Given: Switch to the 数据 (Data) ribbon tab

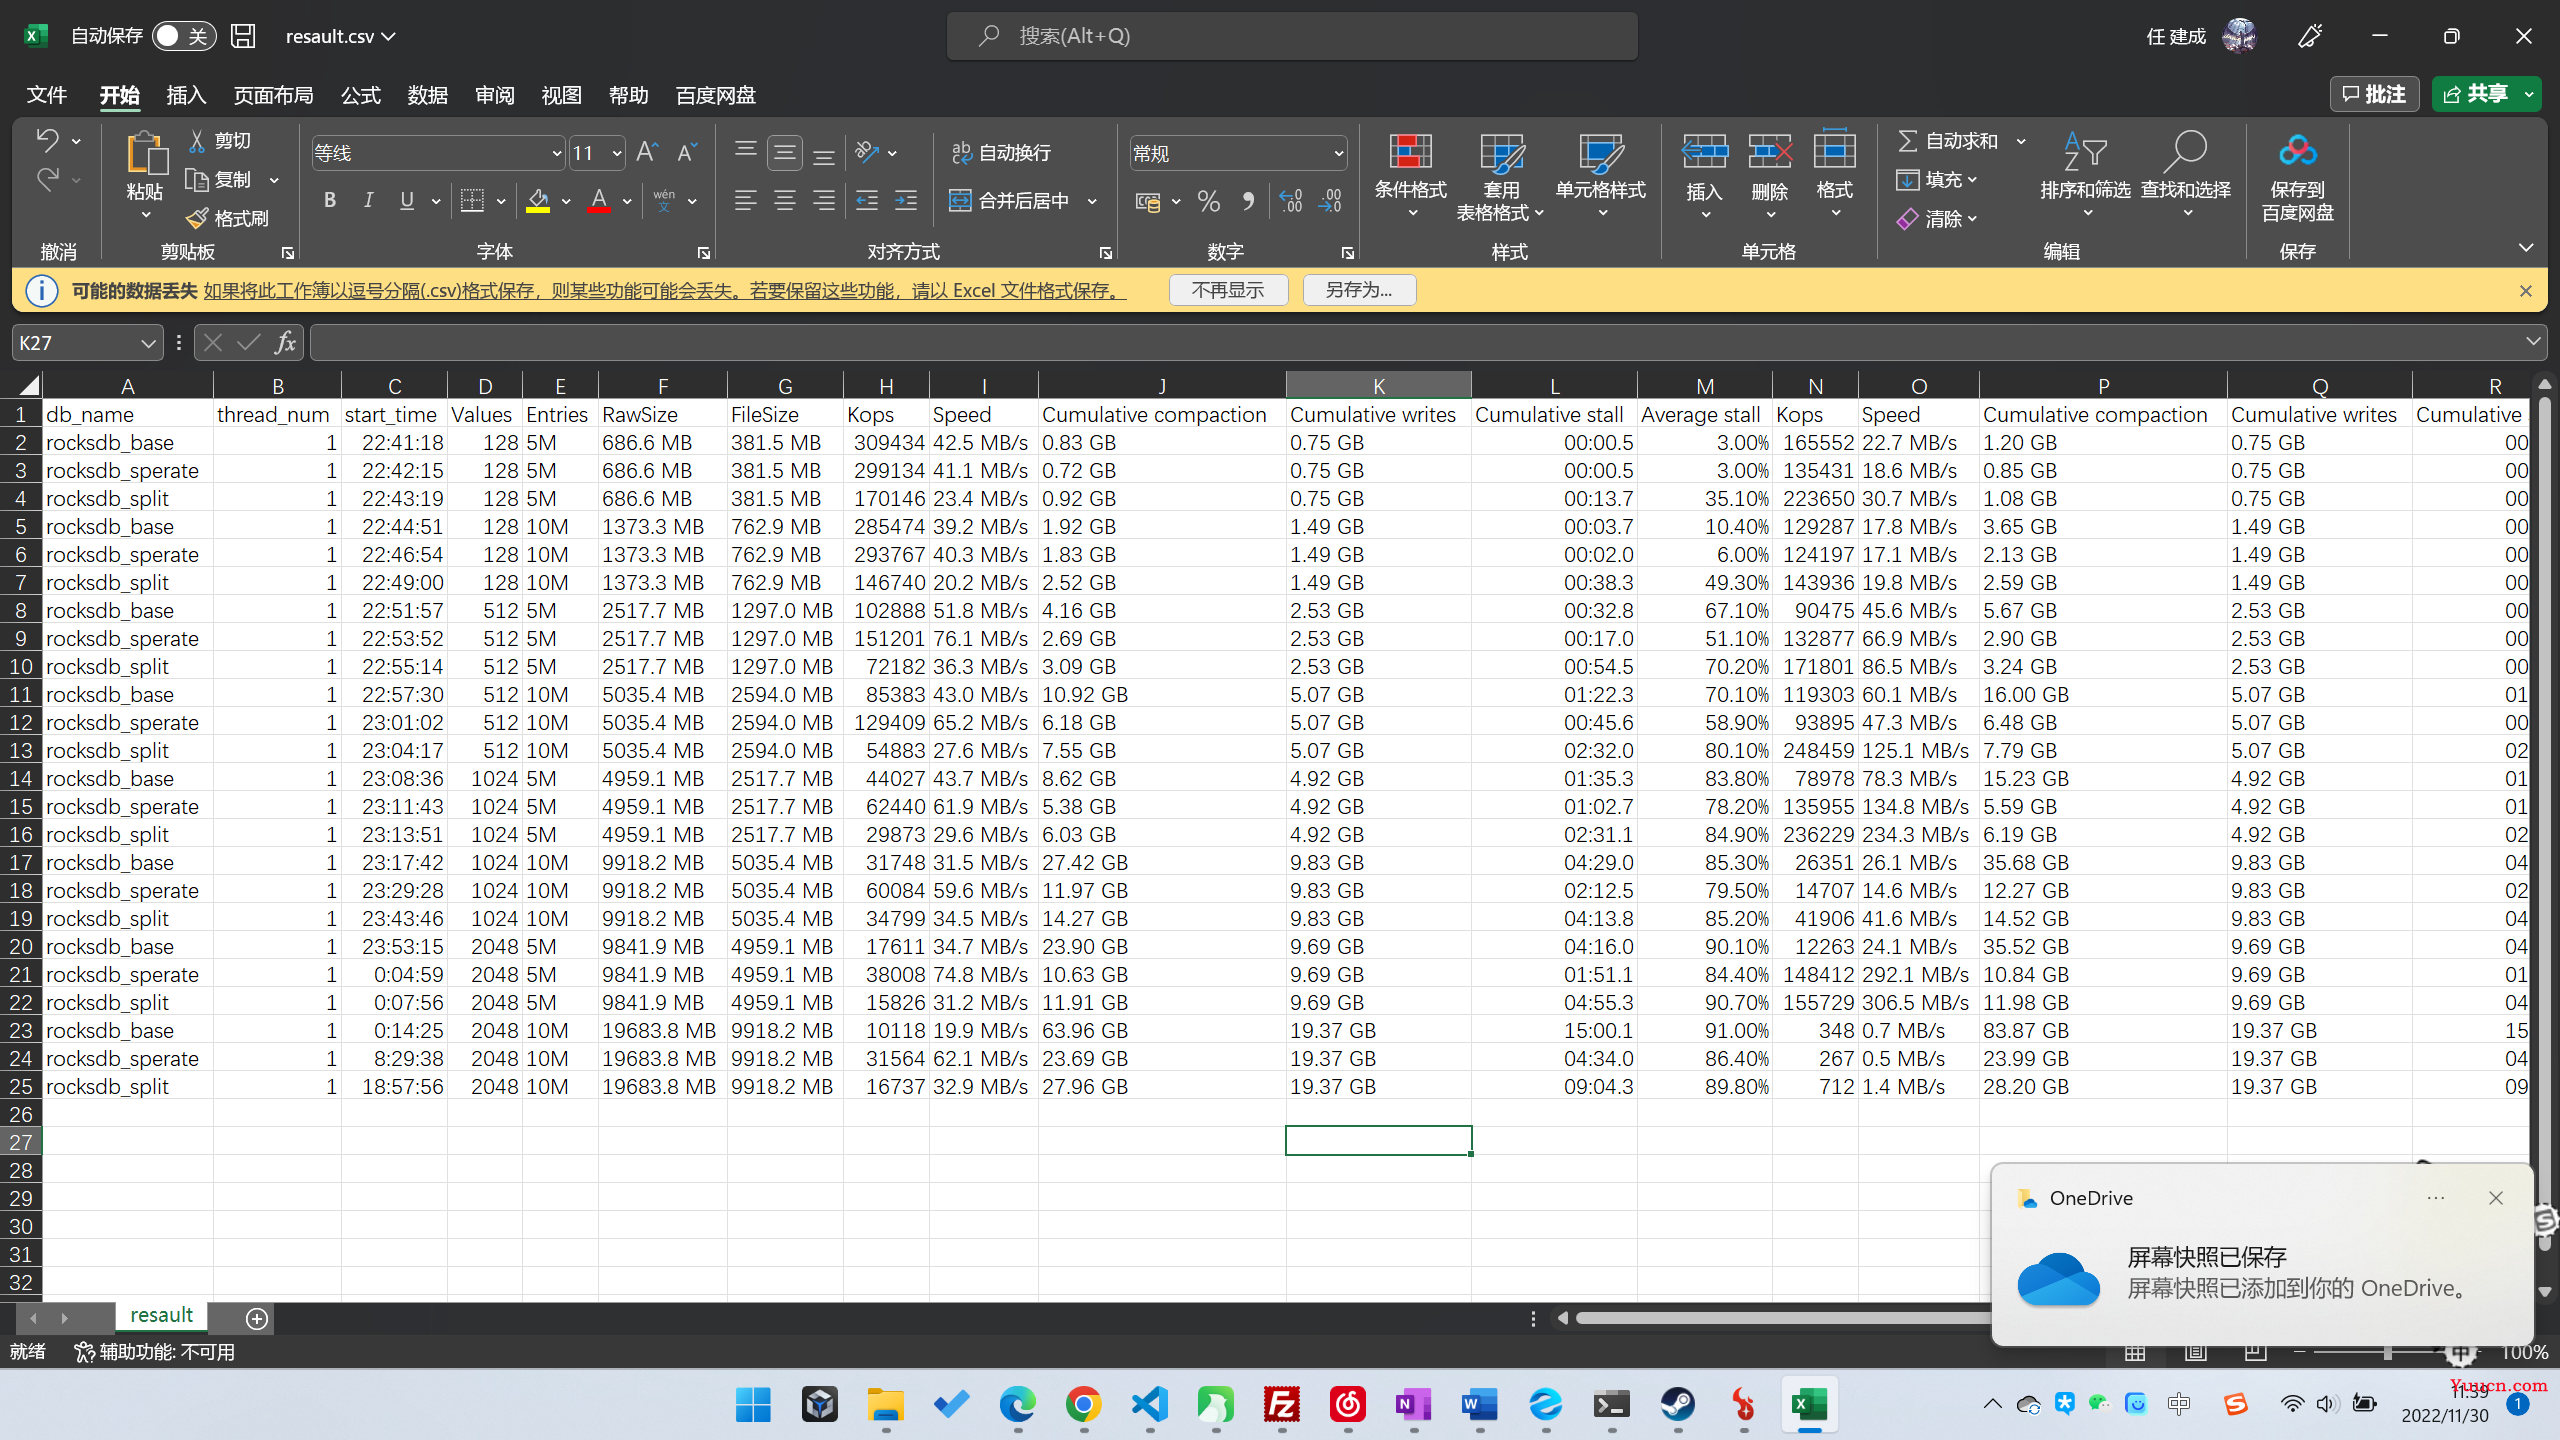Looking at the screenshot, I should (427, 95).
